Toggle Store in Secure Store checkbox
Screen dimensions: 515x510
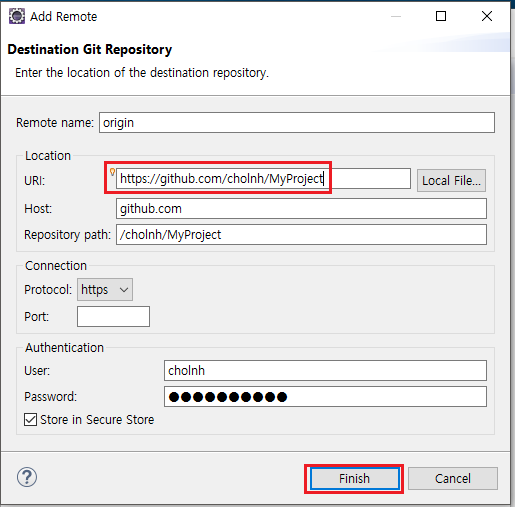(x=30, y=419)
